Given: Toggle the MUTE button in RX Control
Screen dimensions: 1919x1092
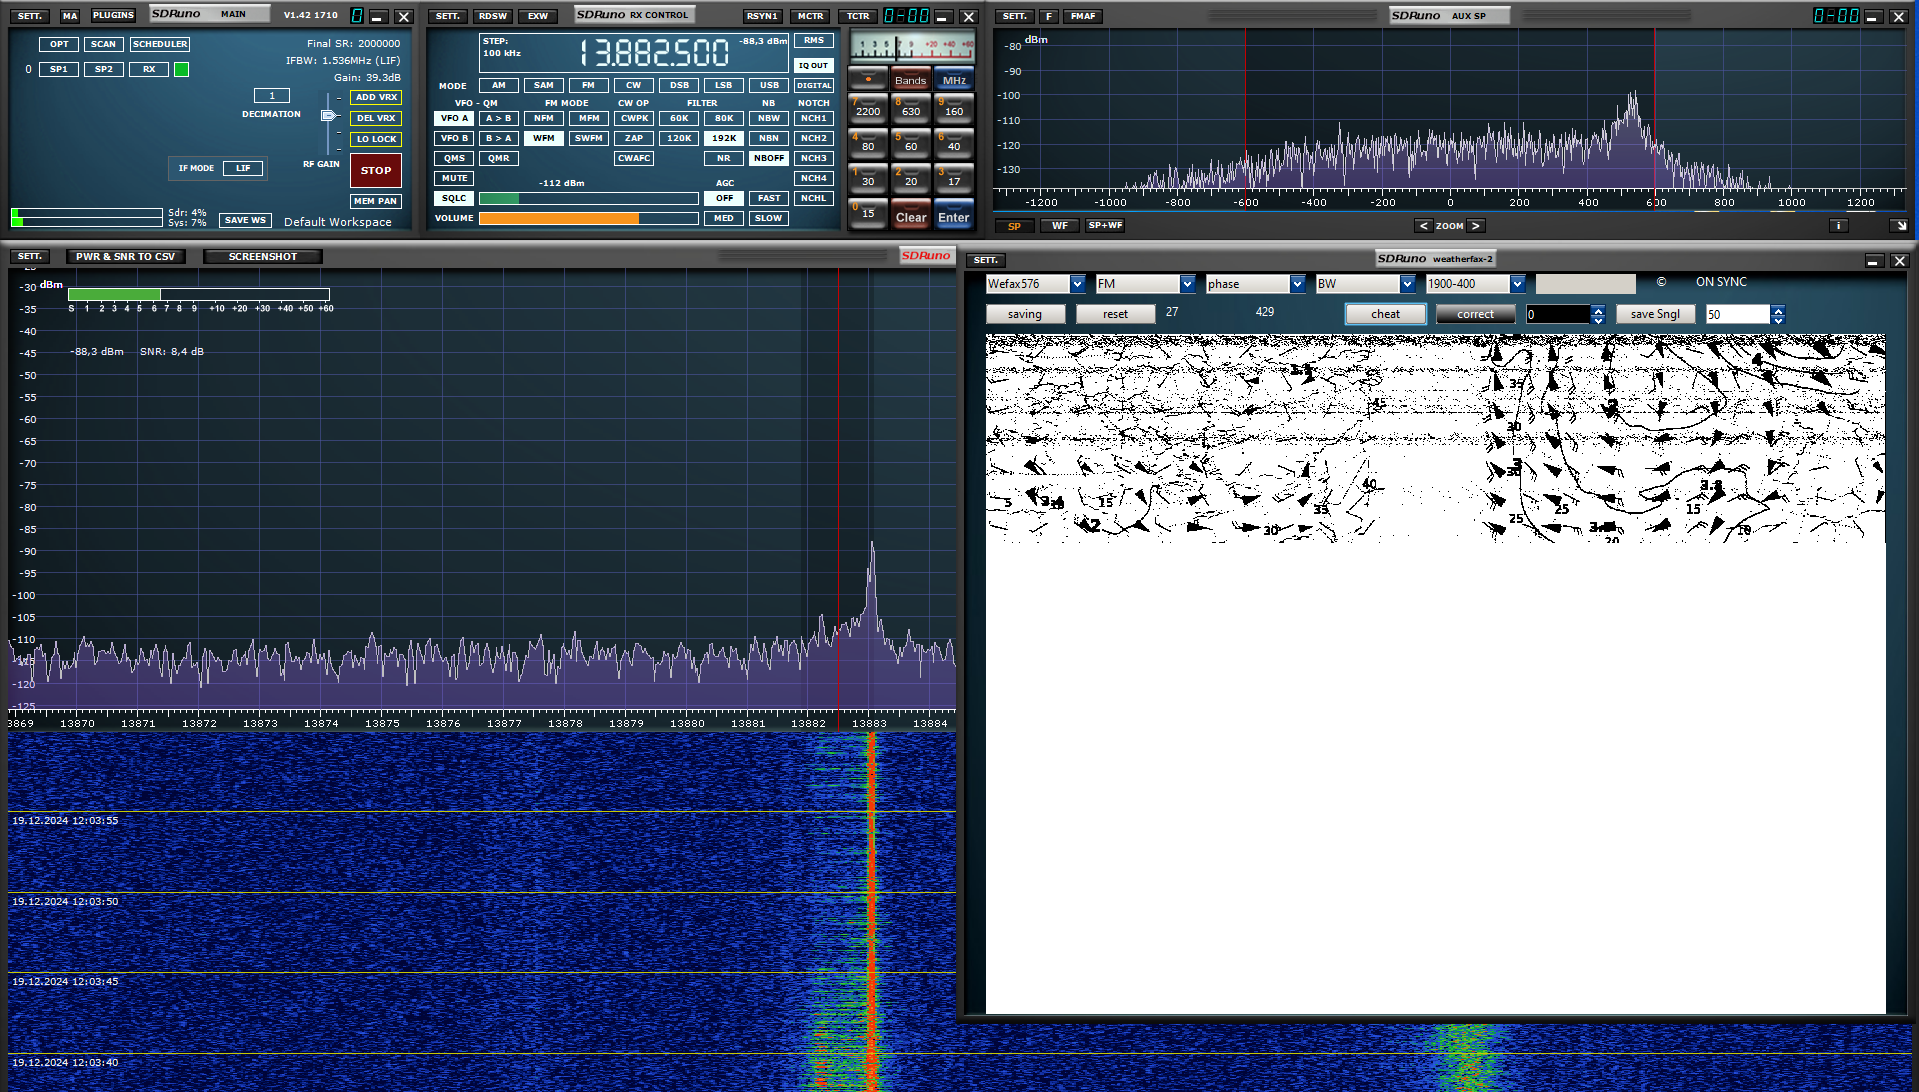Looking at the screenshot, I should 454,178.
